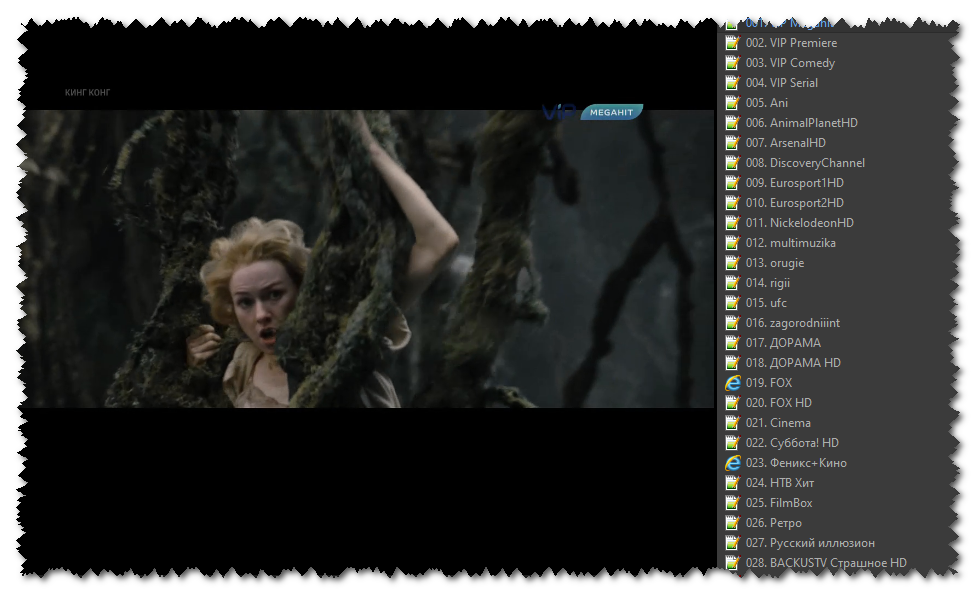Switch to channel 024. НТВ Хит

779,483
